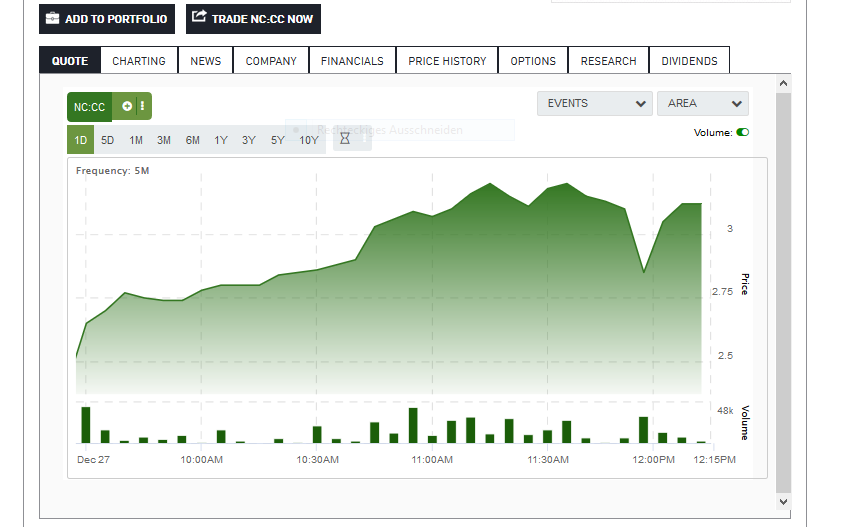The image size is (842, 527).
Task: Open the Research tab
Action: (x=608, y=61)
